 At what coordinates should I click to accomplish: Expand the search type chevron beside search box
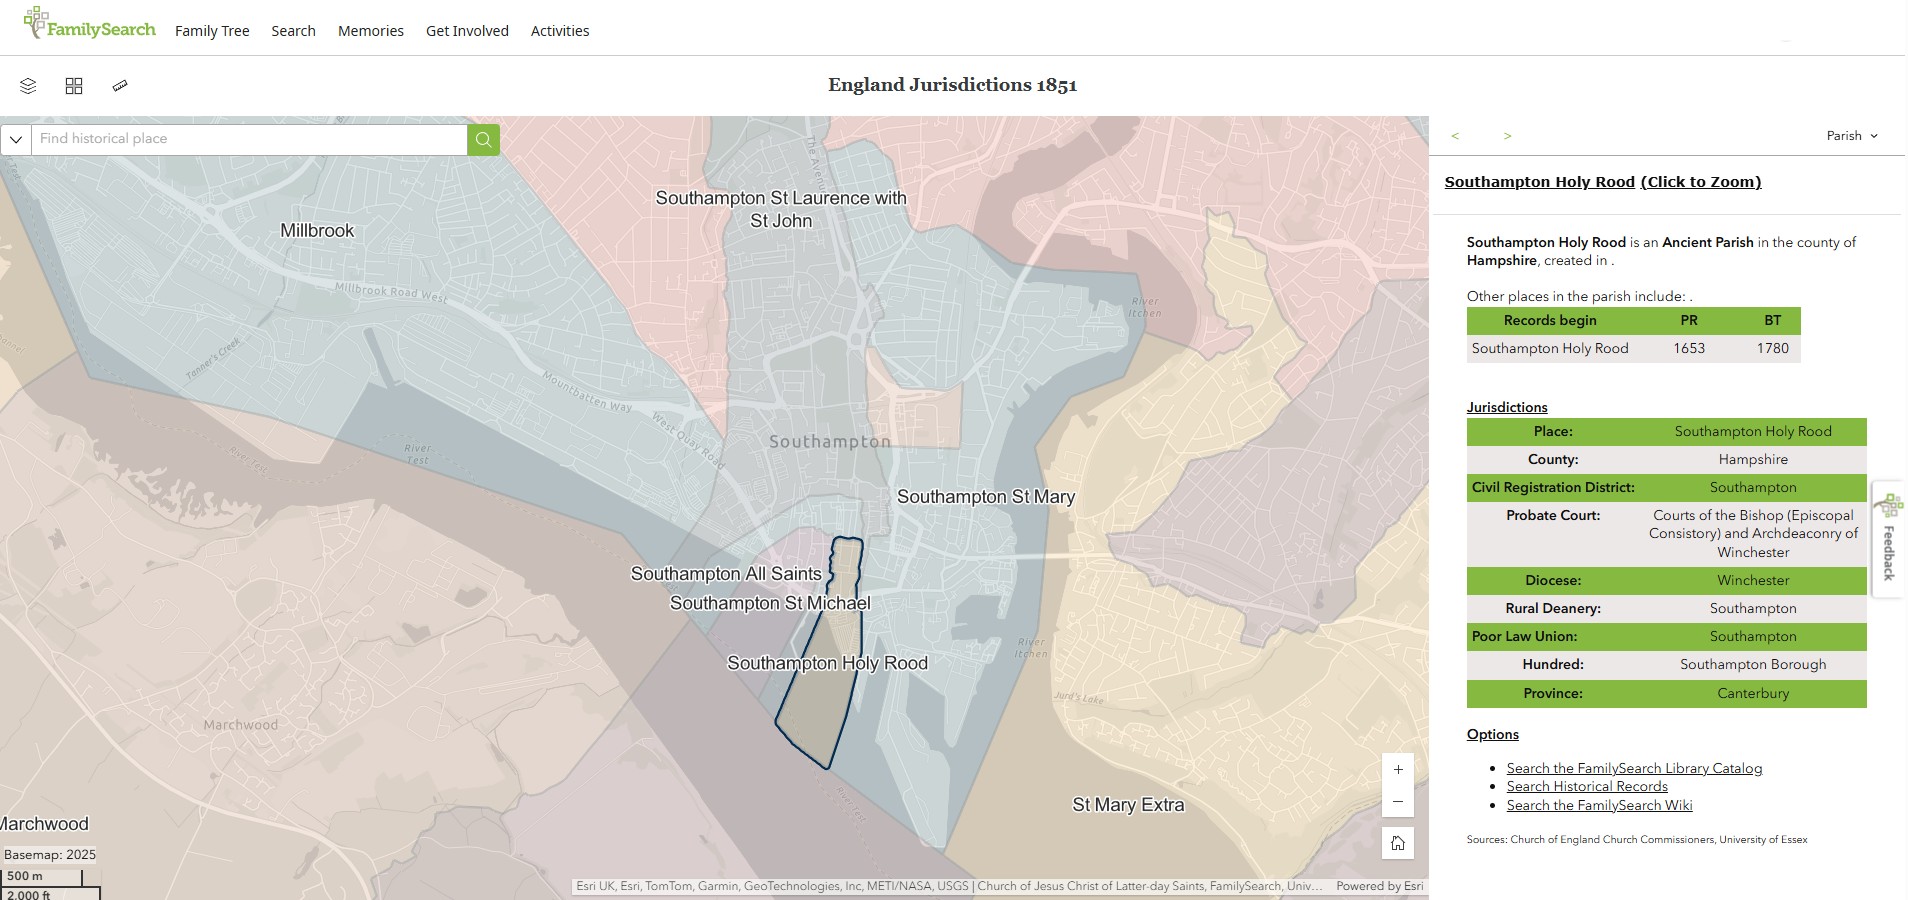pyautogui.click(x=15, y=139)
